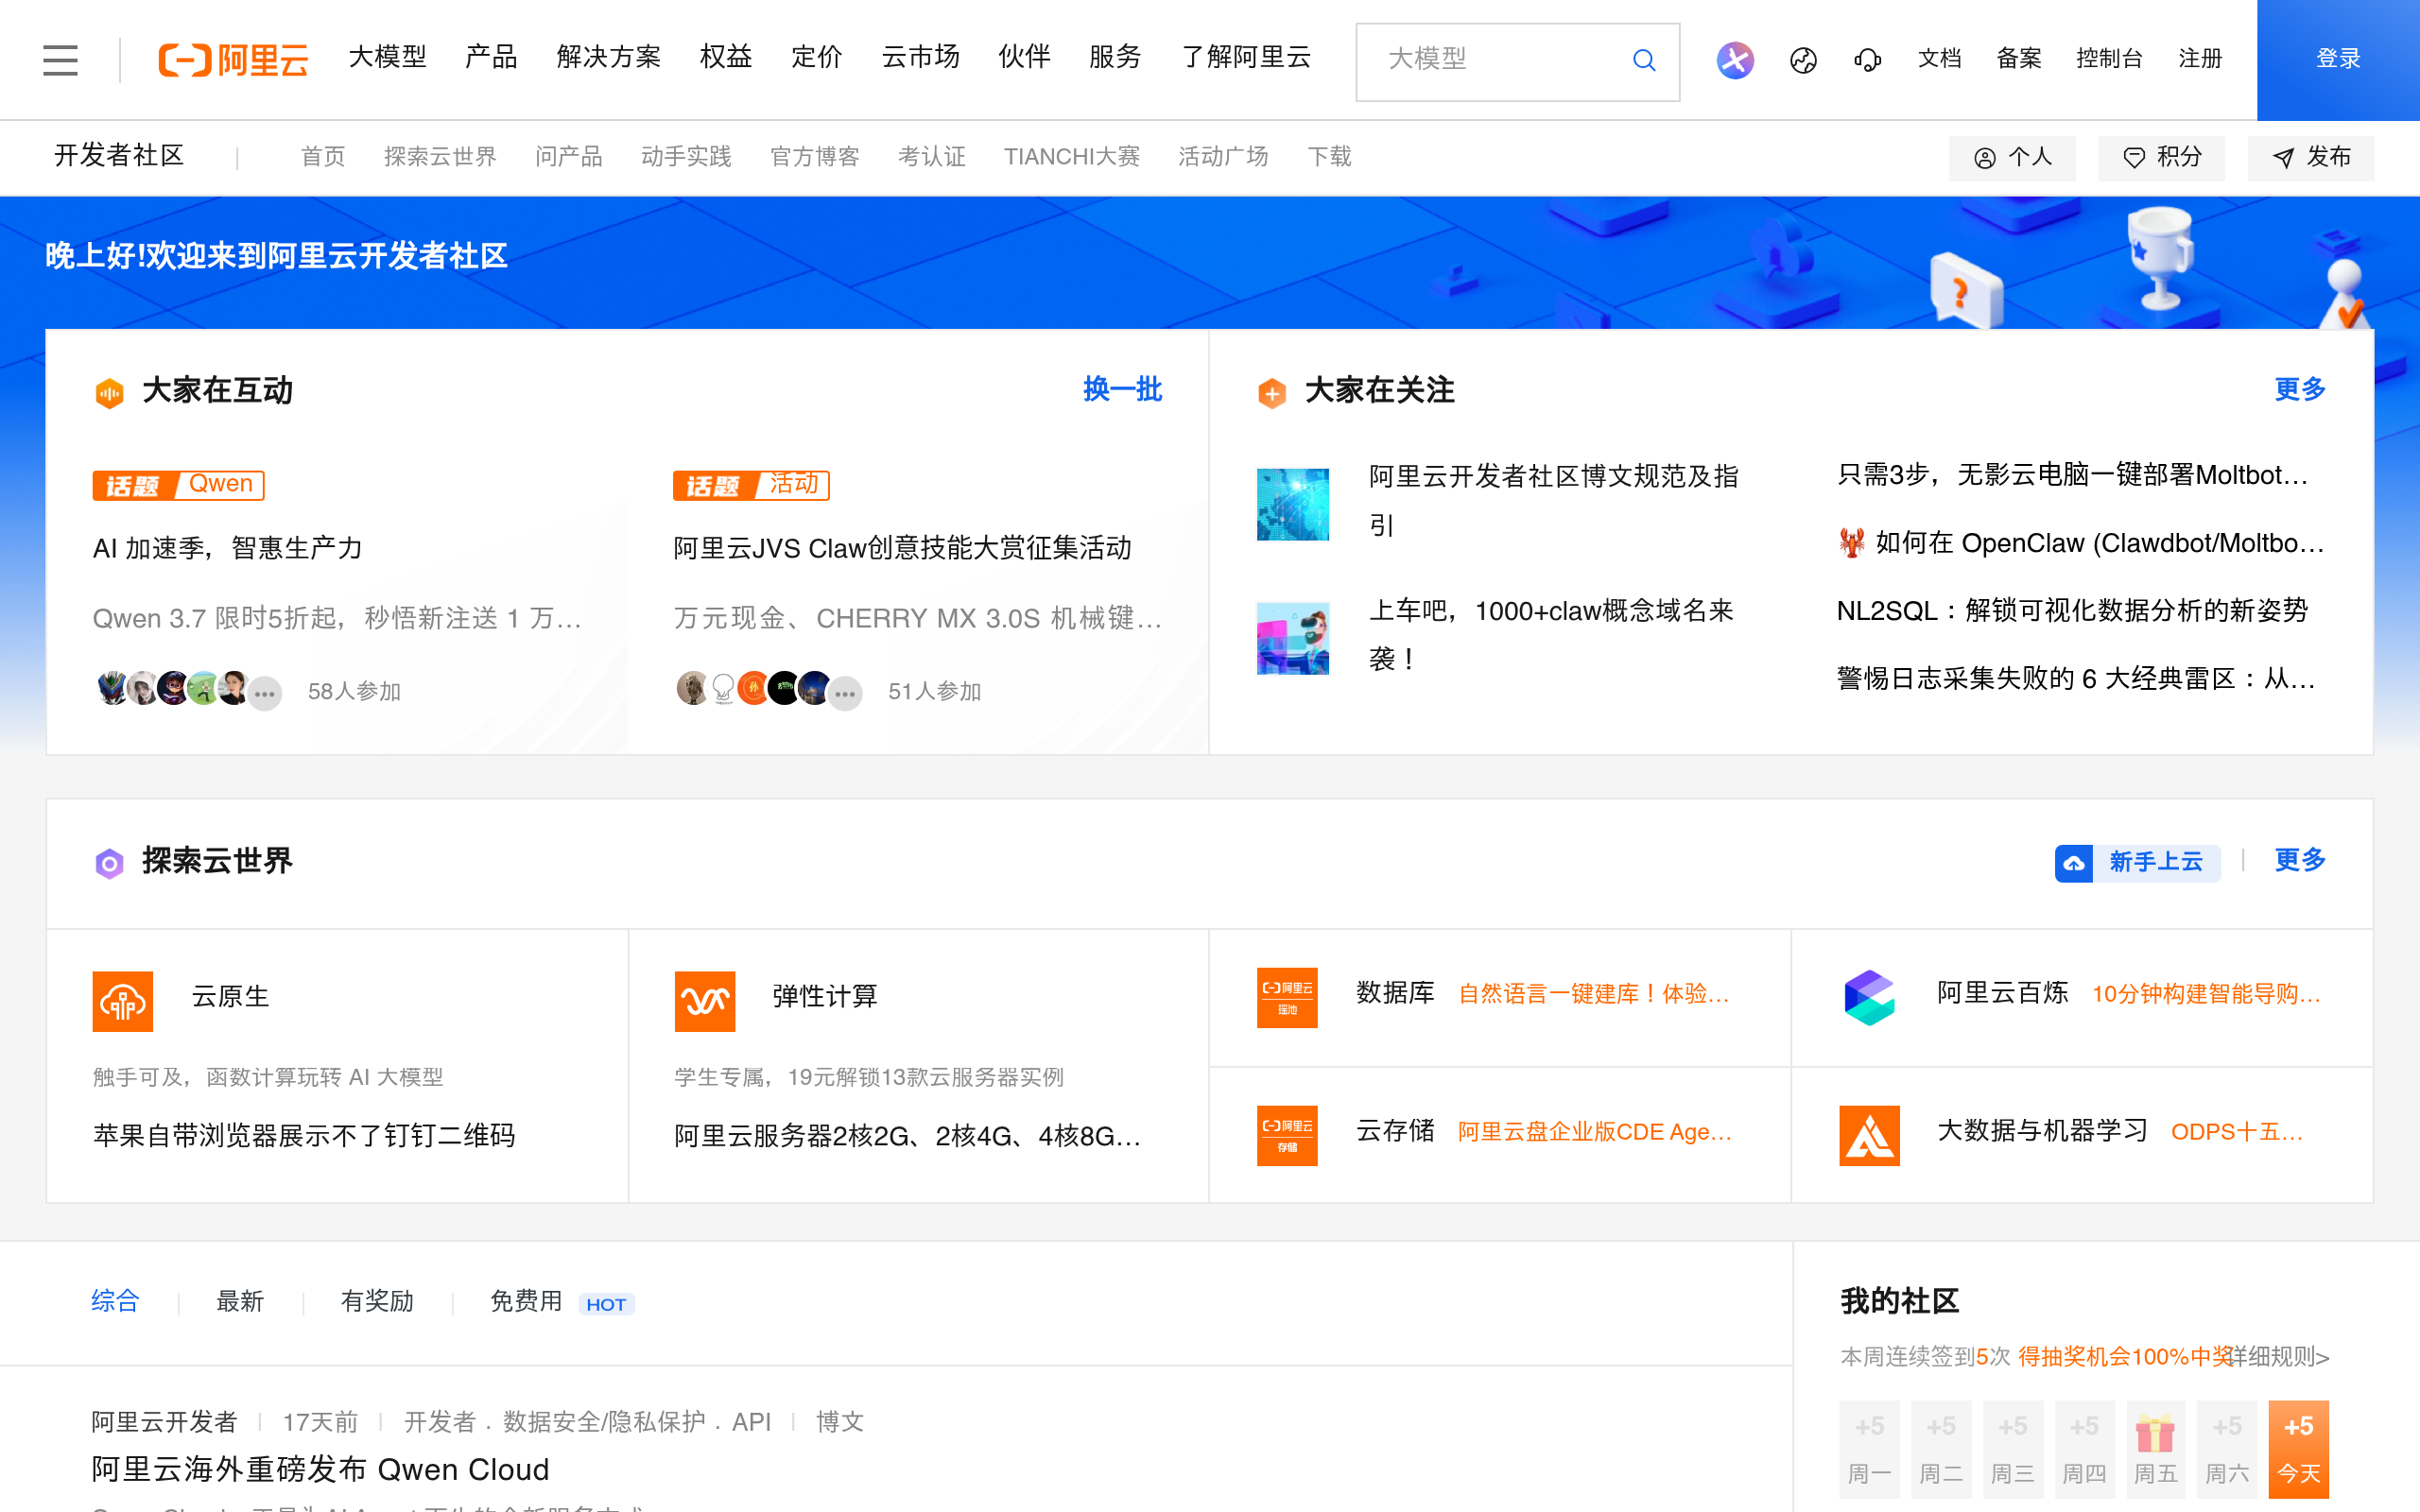Click the 探索云世界 purple hexagon icon

[109, 863]
